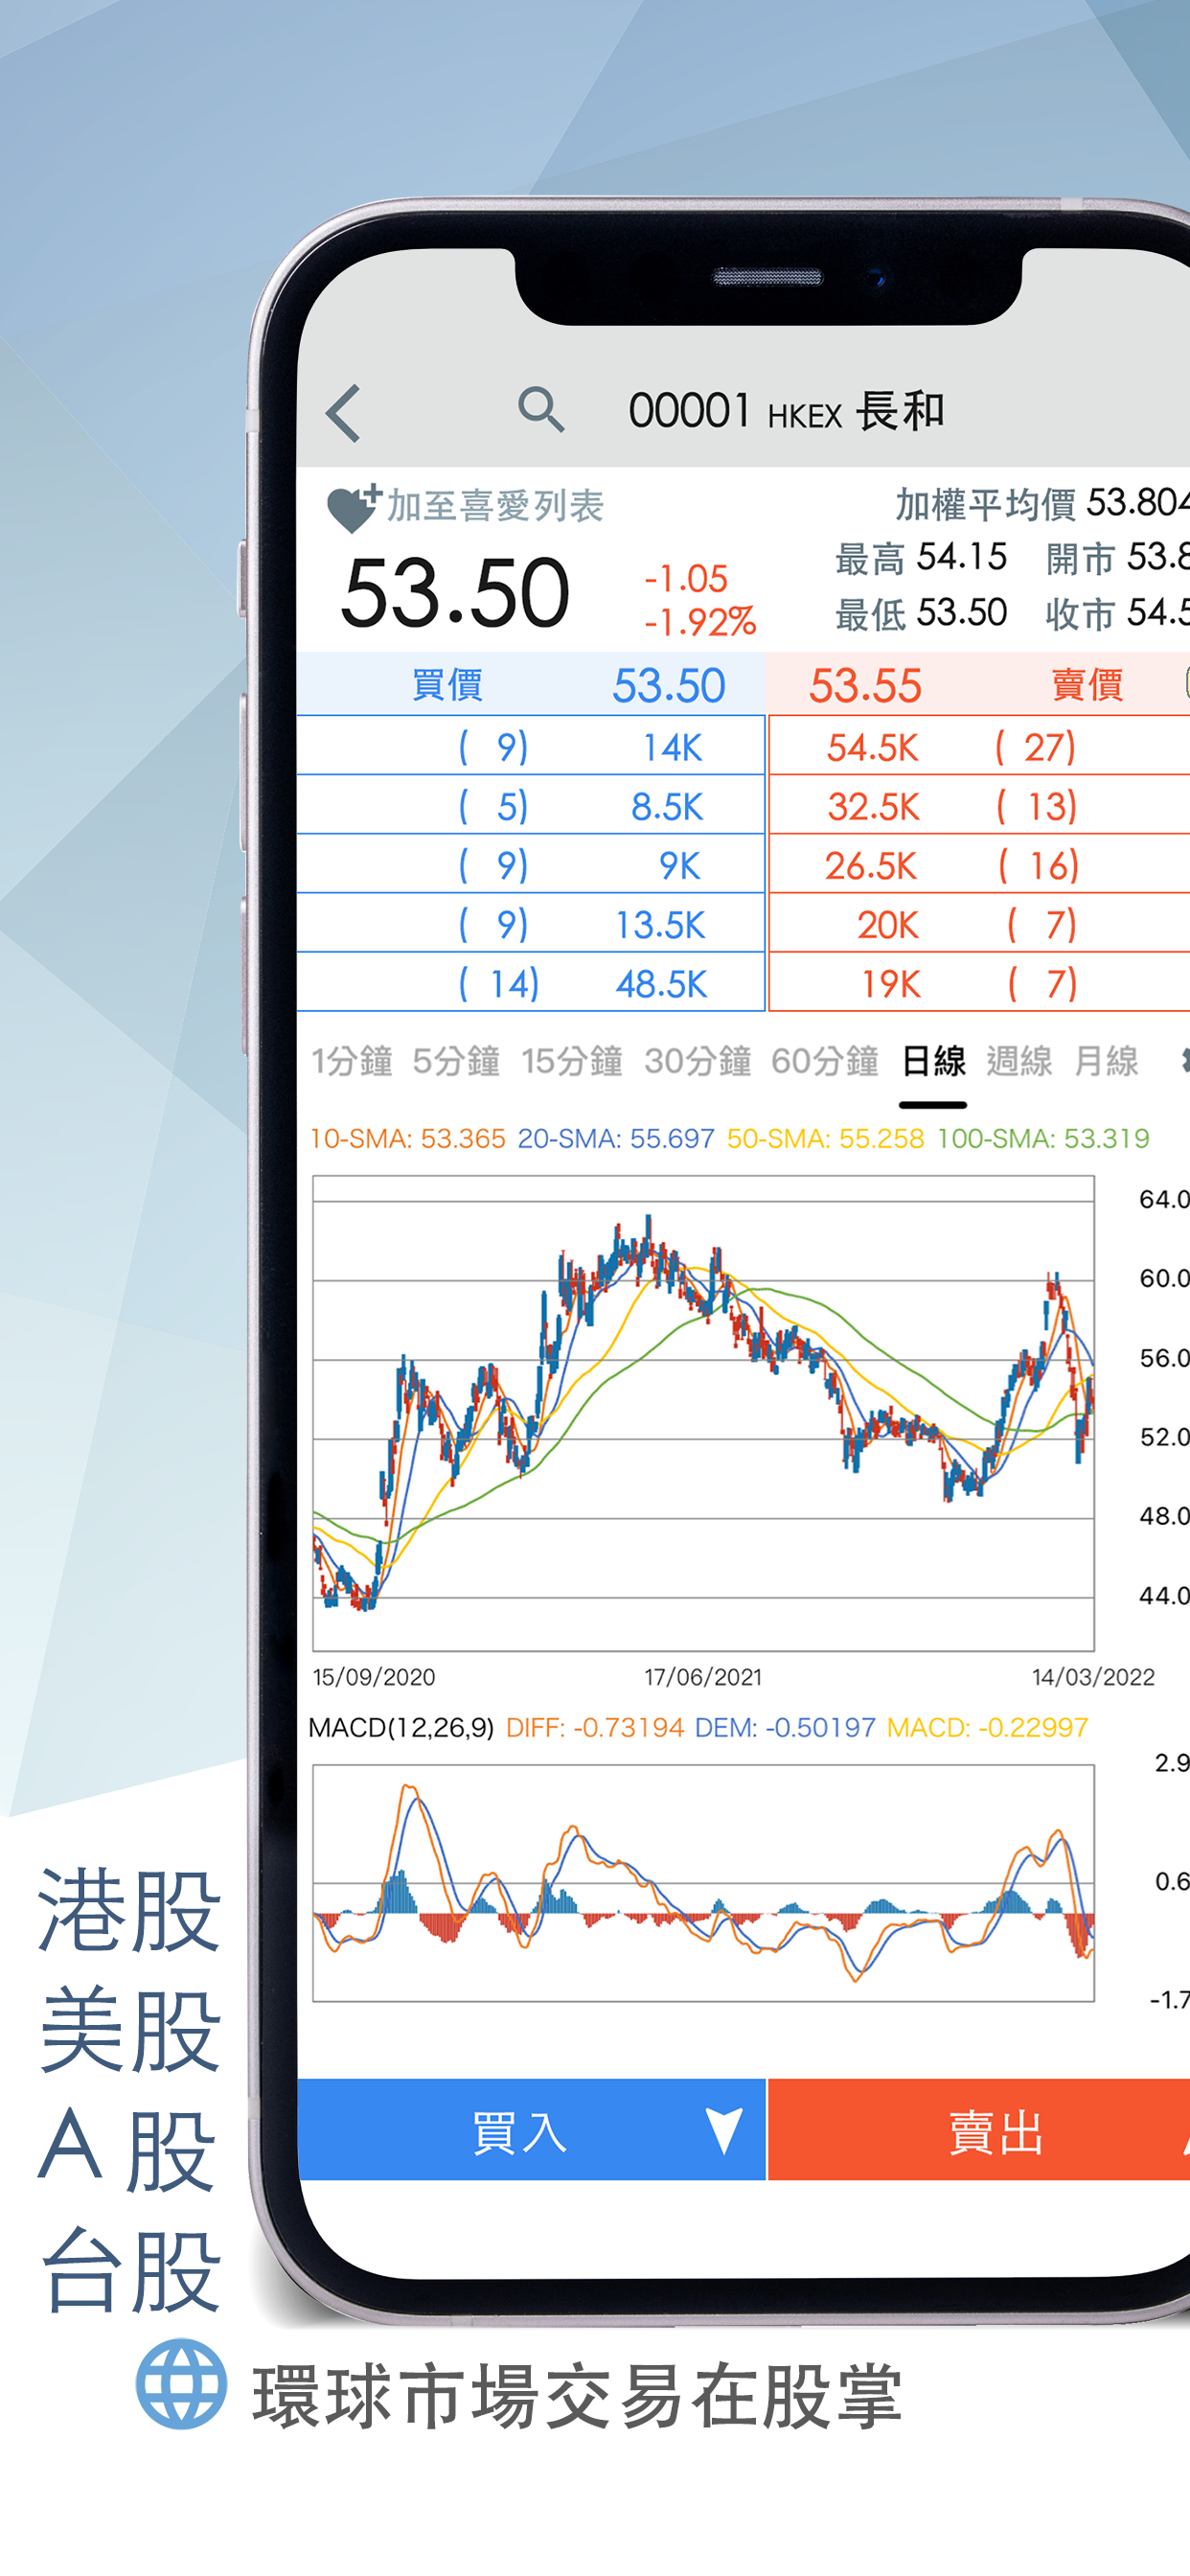Tap 10-SMA: 53.365 indicator label
Viewport: 1190px width, 2576px height.
coord(408,1138)
